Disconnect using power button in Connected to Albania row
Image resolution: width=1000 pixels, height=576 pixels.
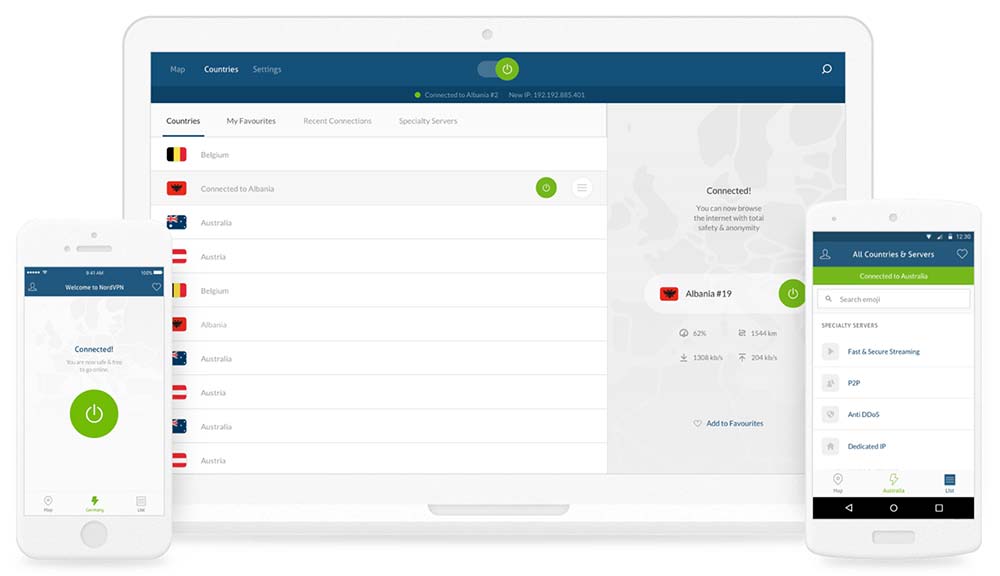coord(546,188)
